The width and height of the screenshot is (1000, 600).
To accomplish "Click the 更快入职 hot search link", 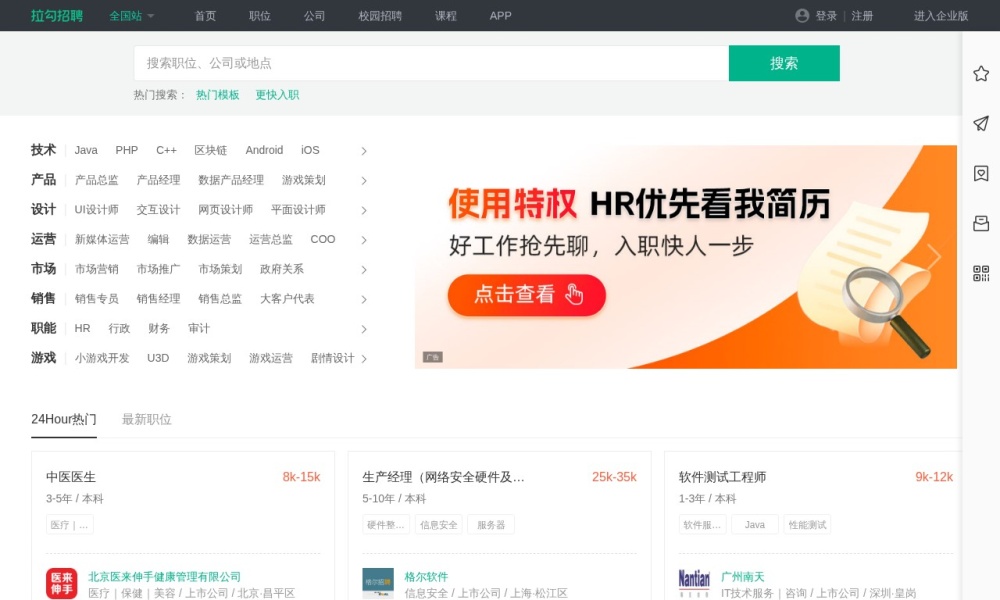I will 277,95.
